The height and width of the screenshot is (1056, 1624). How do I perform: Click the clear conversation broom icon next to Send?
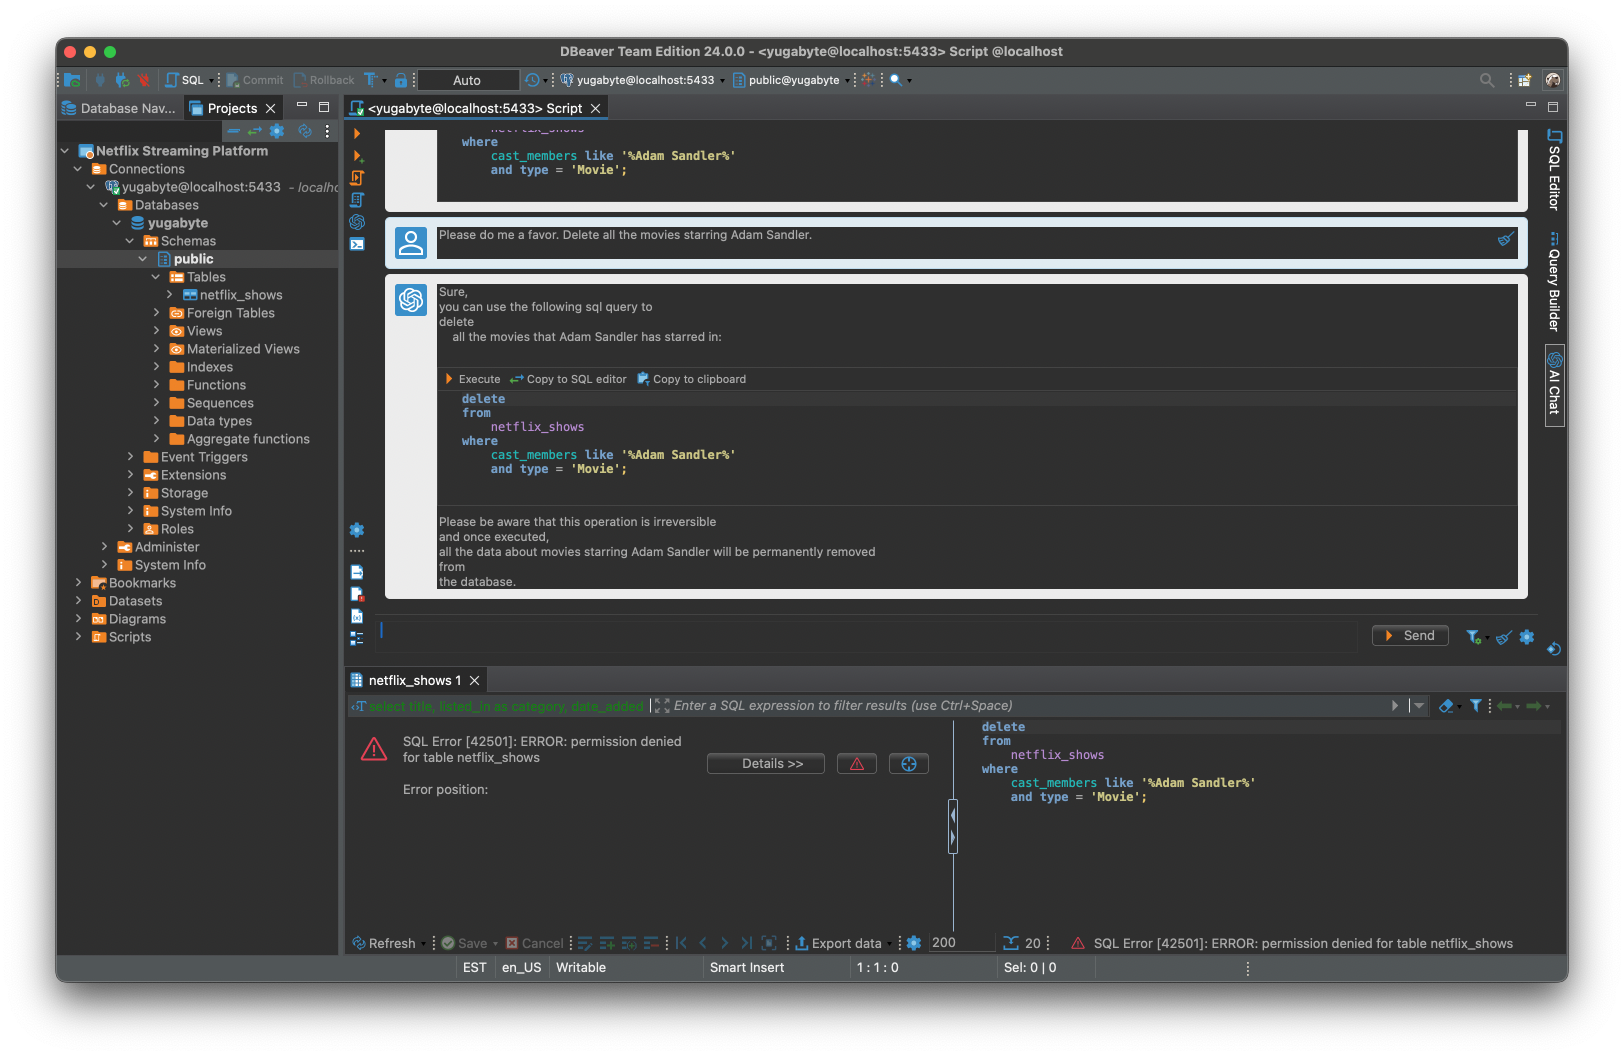[1503, 637]
